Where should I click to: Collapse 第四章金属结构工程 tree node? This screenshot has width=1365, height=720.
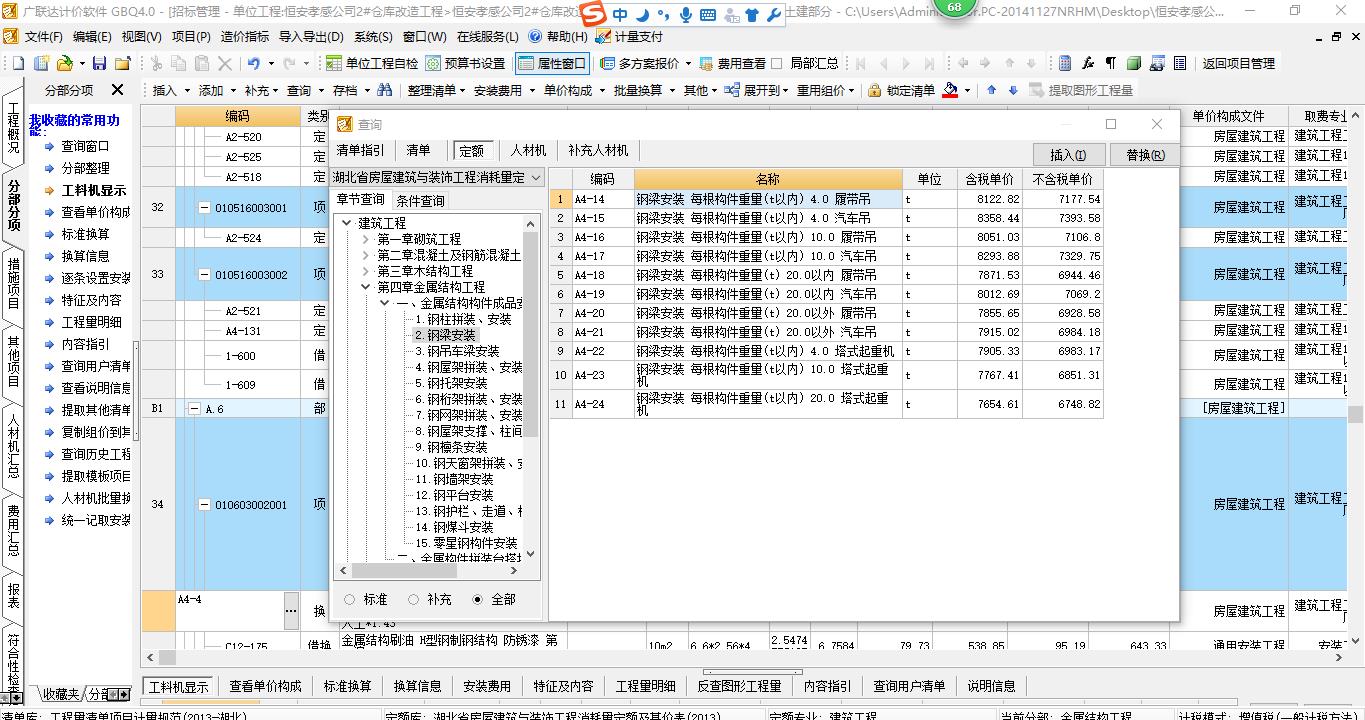(x=367, y=287)
